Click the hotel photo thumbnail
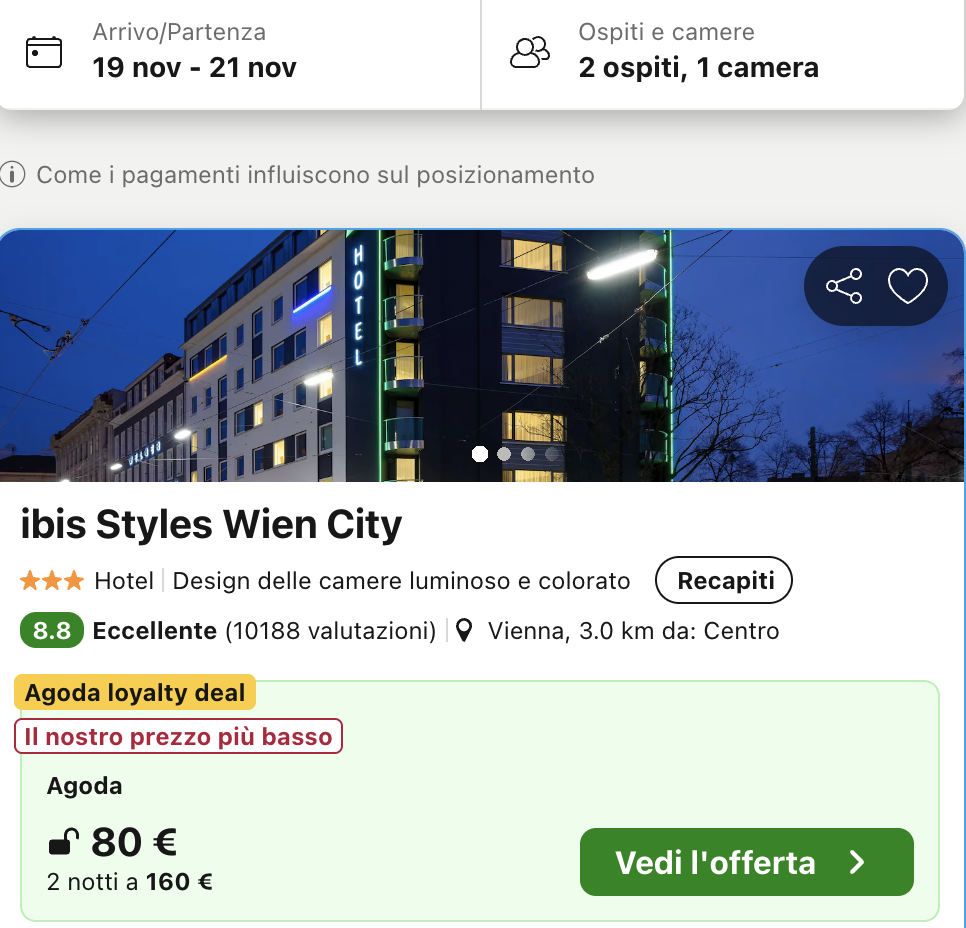Viewport: 966px width, 928px height. [400, 355]
